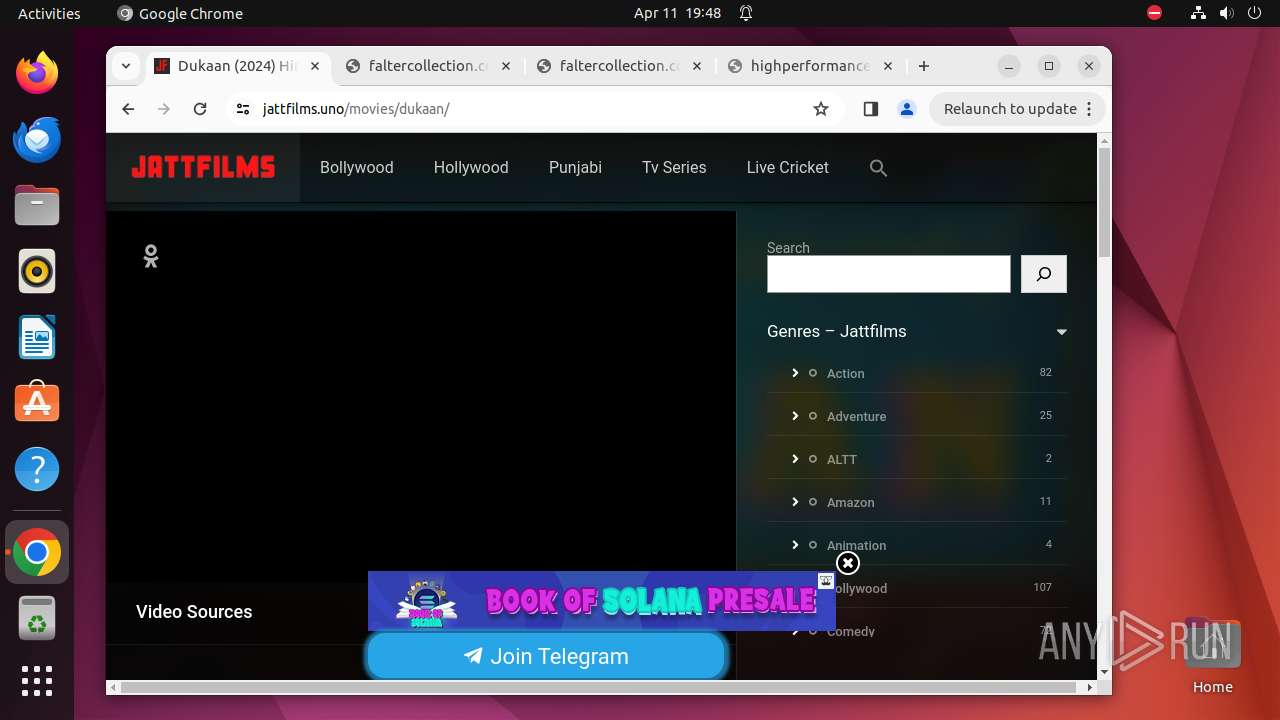Collapse the Genres – Jattfilms section
Screen dimensions: 1280x720
(1061, 332)
